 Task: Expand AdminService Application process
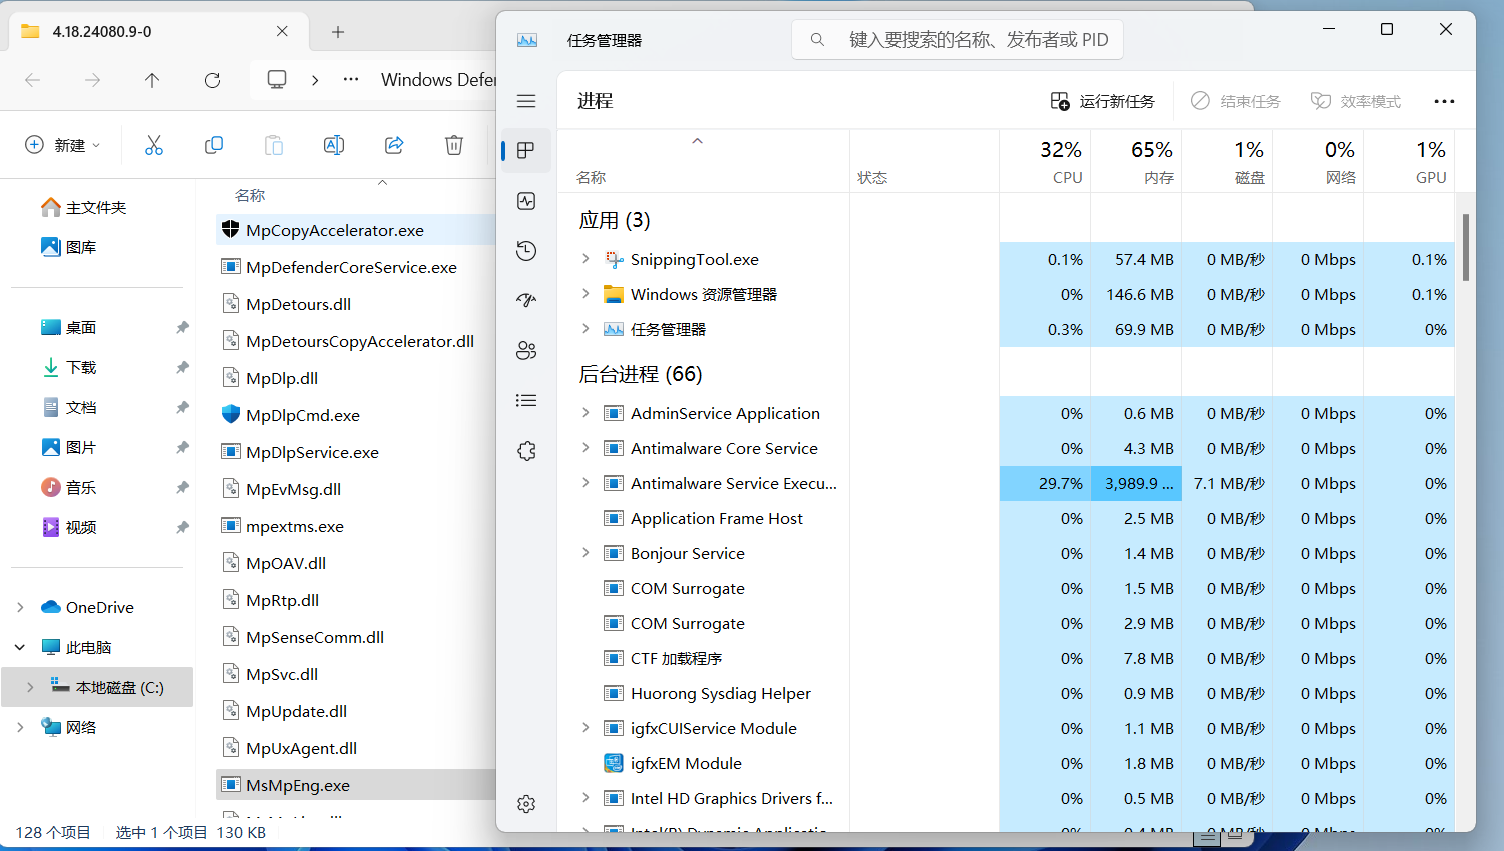(586, 413)
